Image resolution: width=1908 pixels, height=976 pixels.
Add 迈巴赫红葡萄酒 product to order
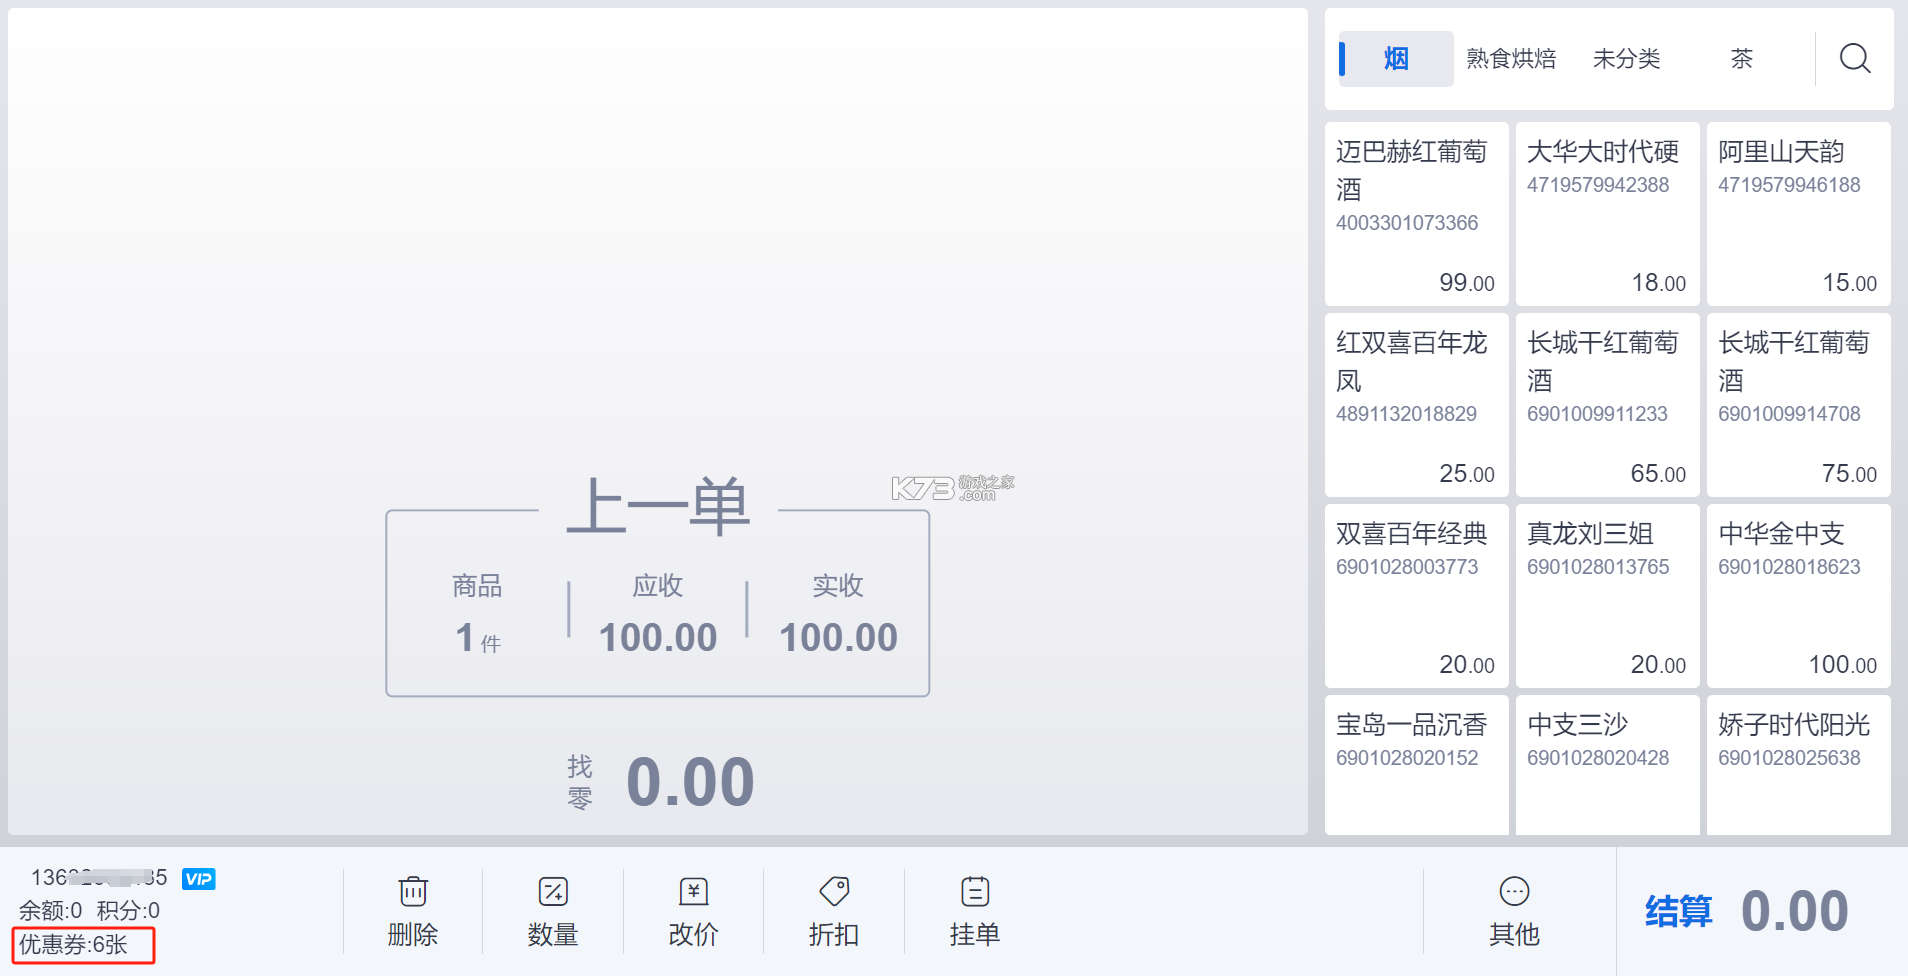[x=1416, y=214]
